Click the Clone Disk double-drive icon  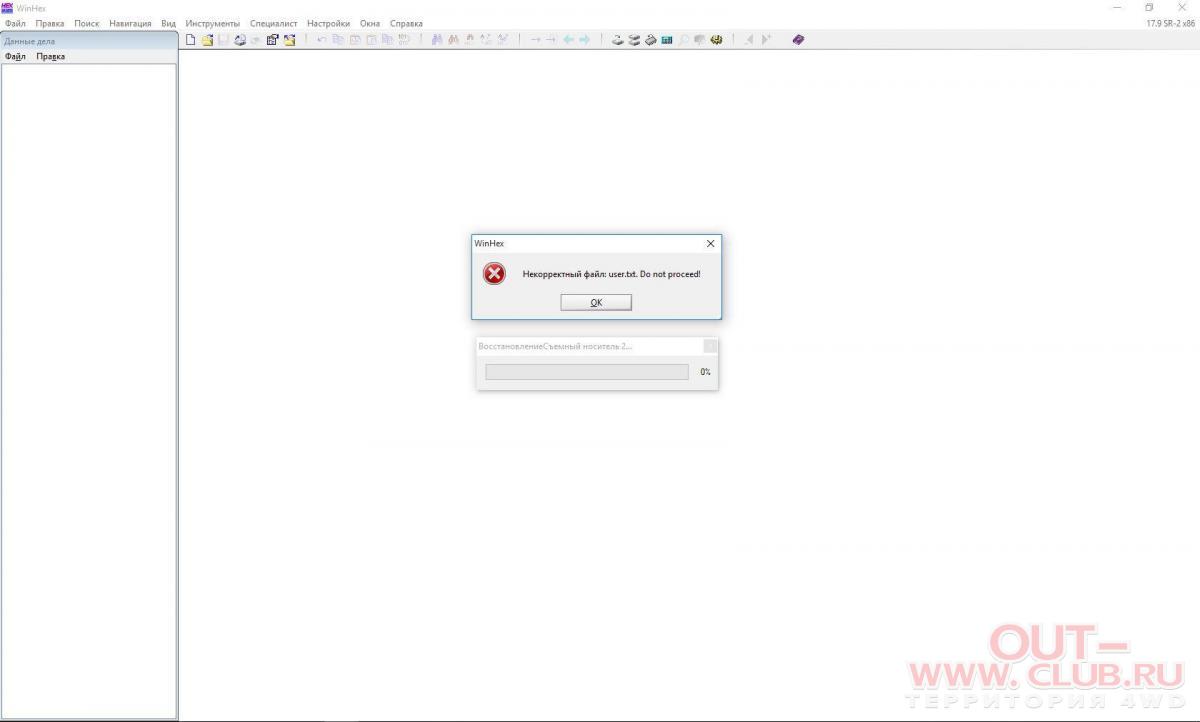click(634, 40)
